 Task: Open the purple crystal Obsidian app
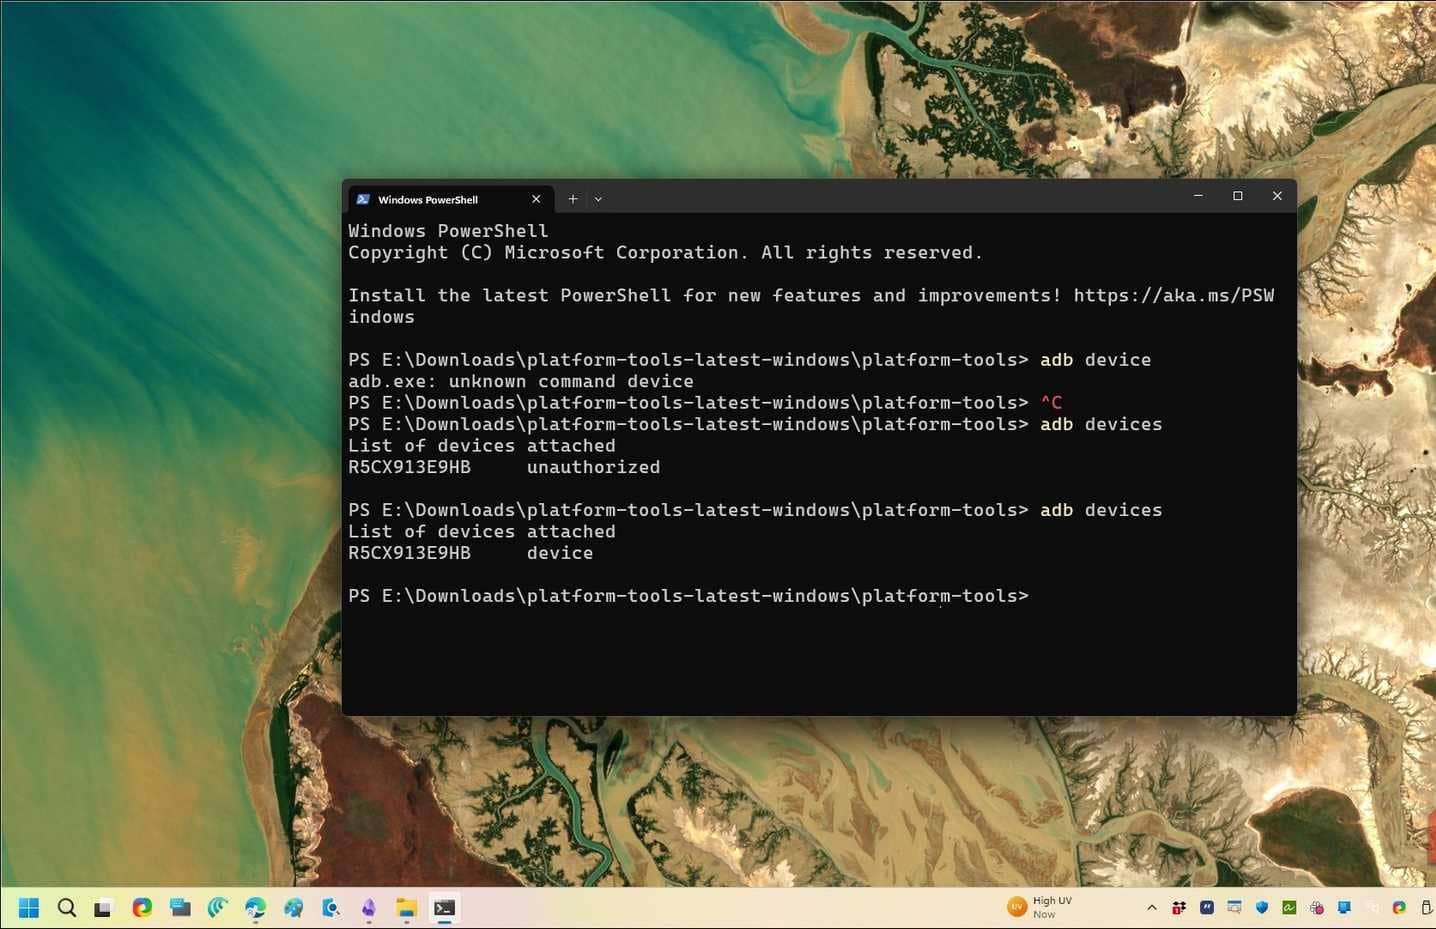pyautogui.click(x=369, y=907)
